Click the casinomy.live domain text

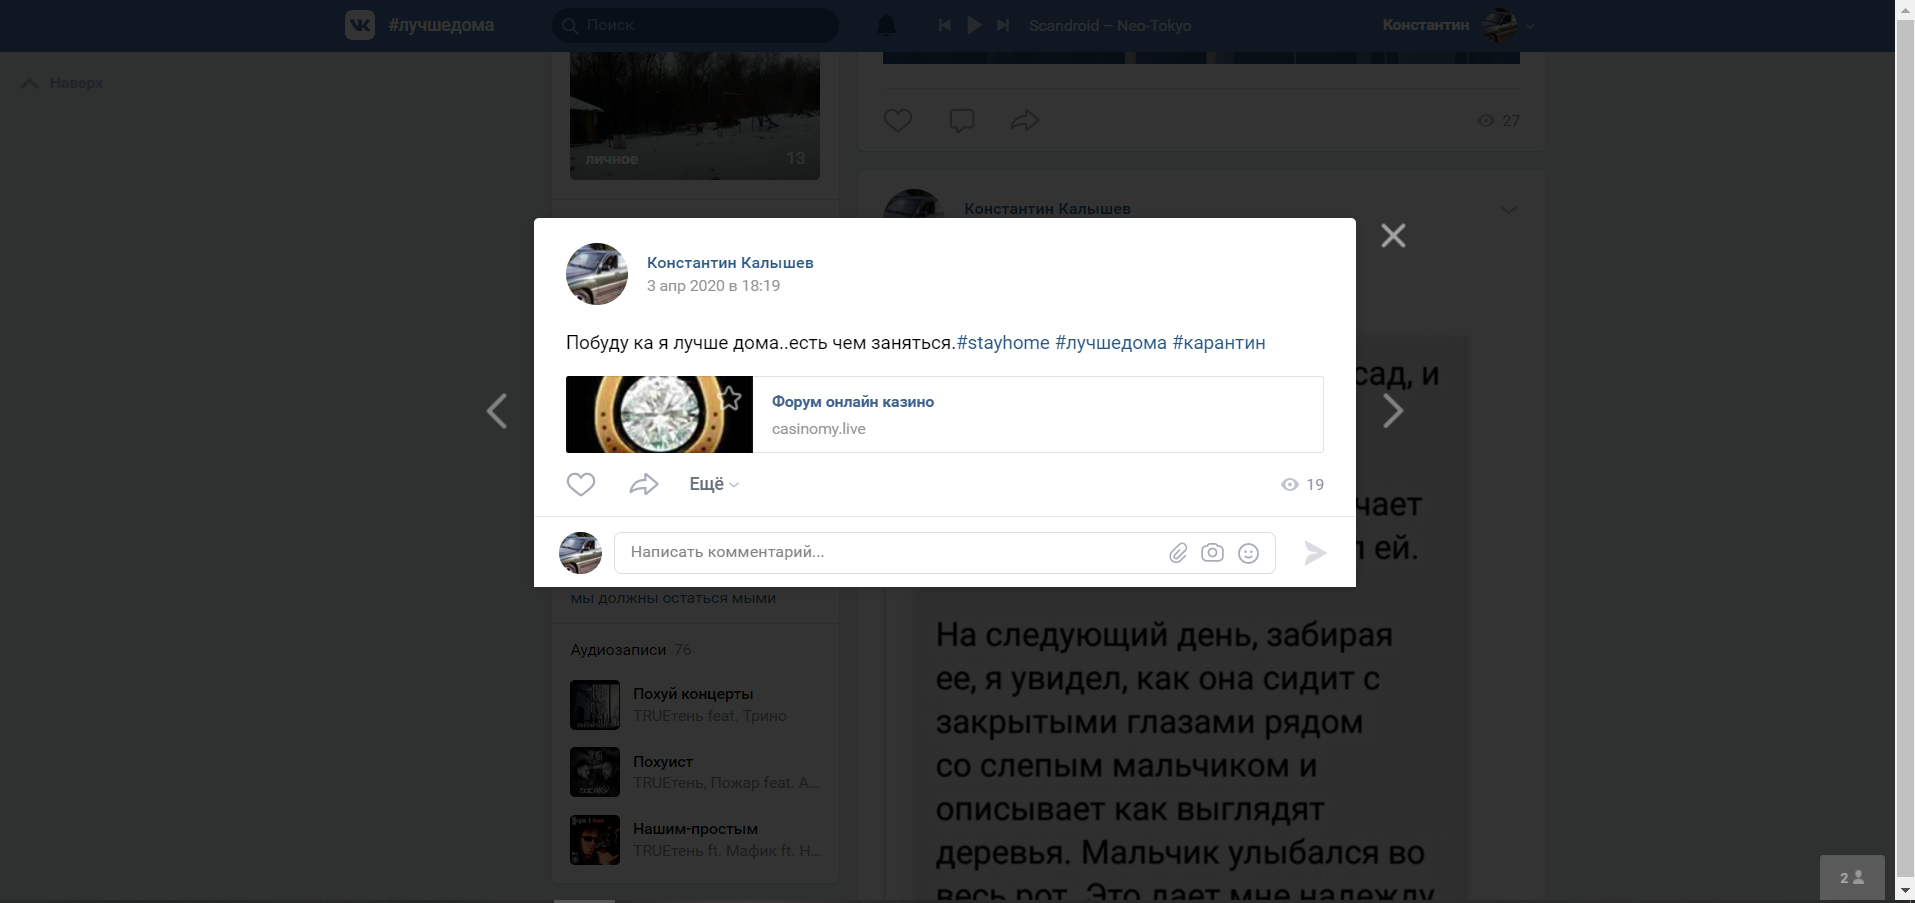(819, 429)
